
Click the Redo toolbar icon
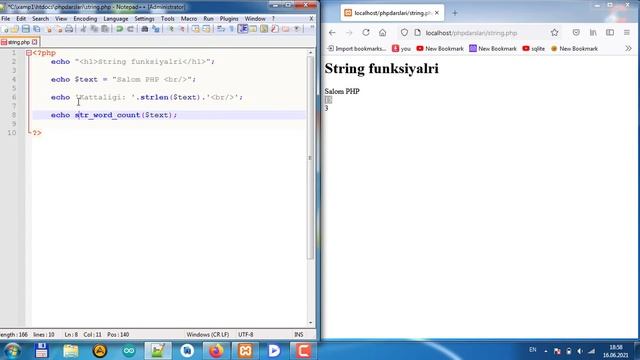[131, 29]
